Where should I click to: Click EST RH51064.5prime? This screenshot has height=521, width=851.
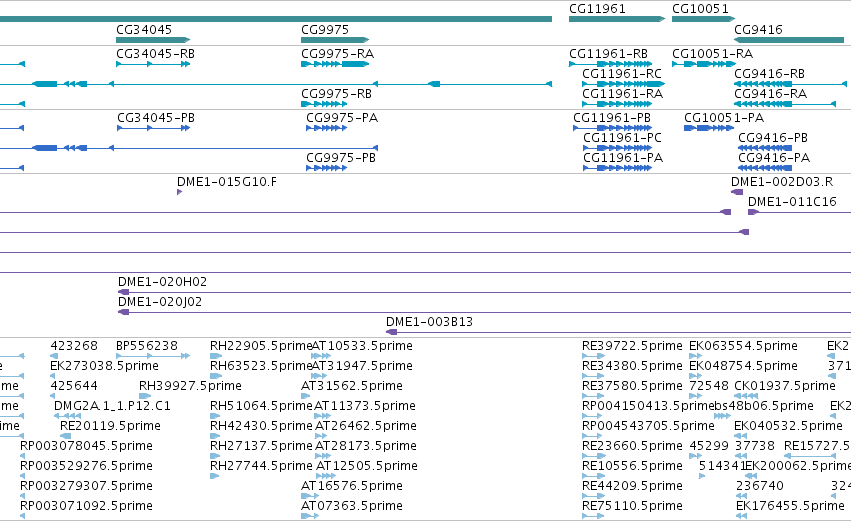click(261, 406)
